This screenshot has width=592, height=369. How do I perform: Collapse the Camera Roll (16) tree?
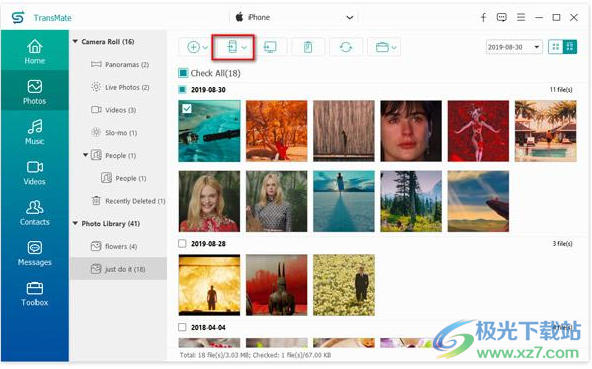(x=75, y=42)
